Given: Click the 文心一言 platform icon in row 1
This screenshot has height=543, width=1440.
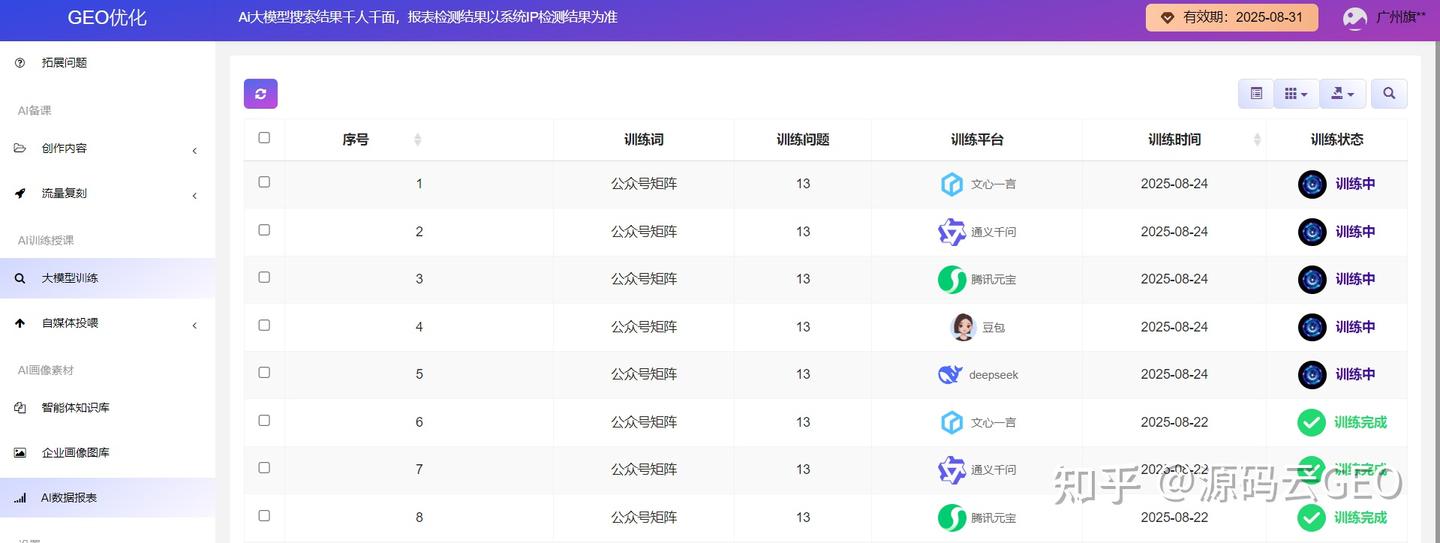Looking at the screenshot, I should tap(952, 184).
